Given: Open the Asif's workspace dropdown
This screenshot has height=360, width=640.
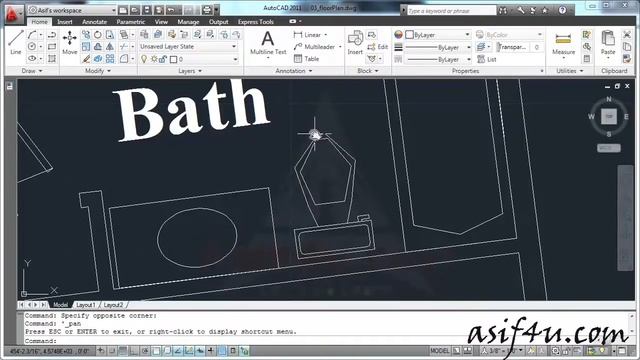Looking at the screenshot, I should coord(72,10).
